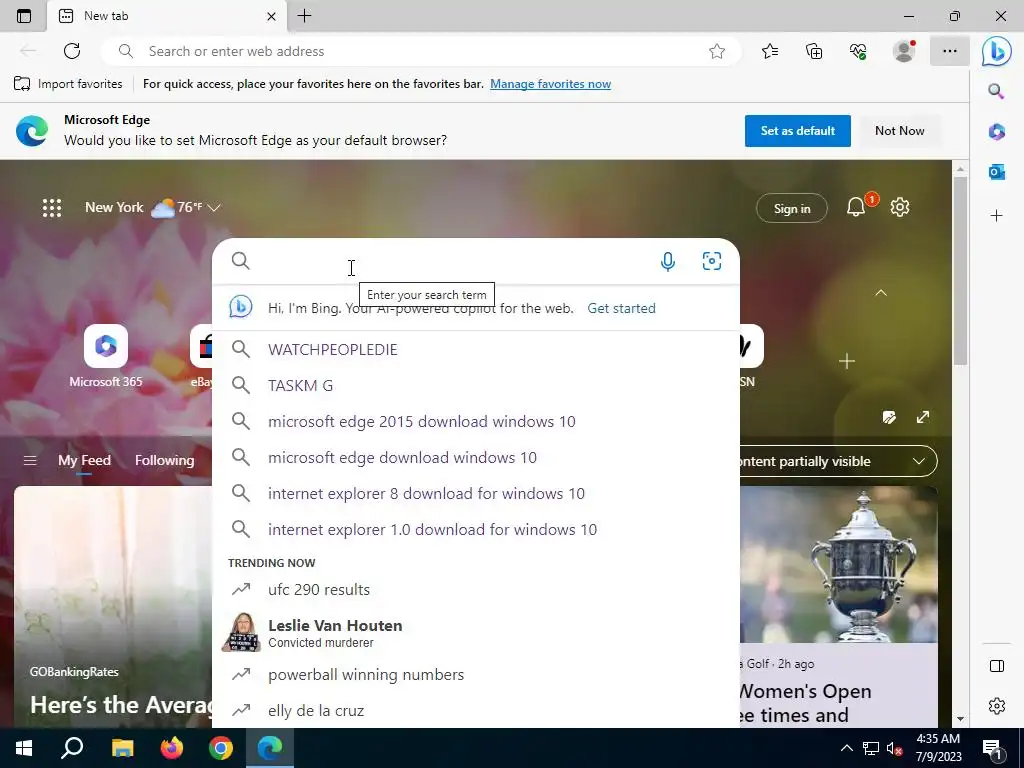1024x768 pixels.
Task: Choose microsoft edge 2015 download suggestion
Action: [x=475, y=421]
